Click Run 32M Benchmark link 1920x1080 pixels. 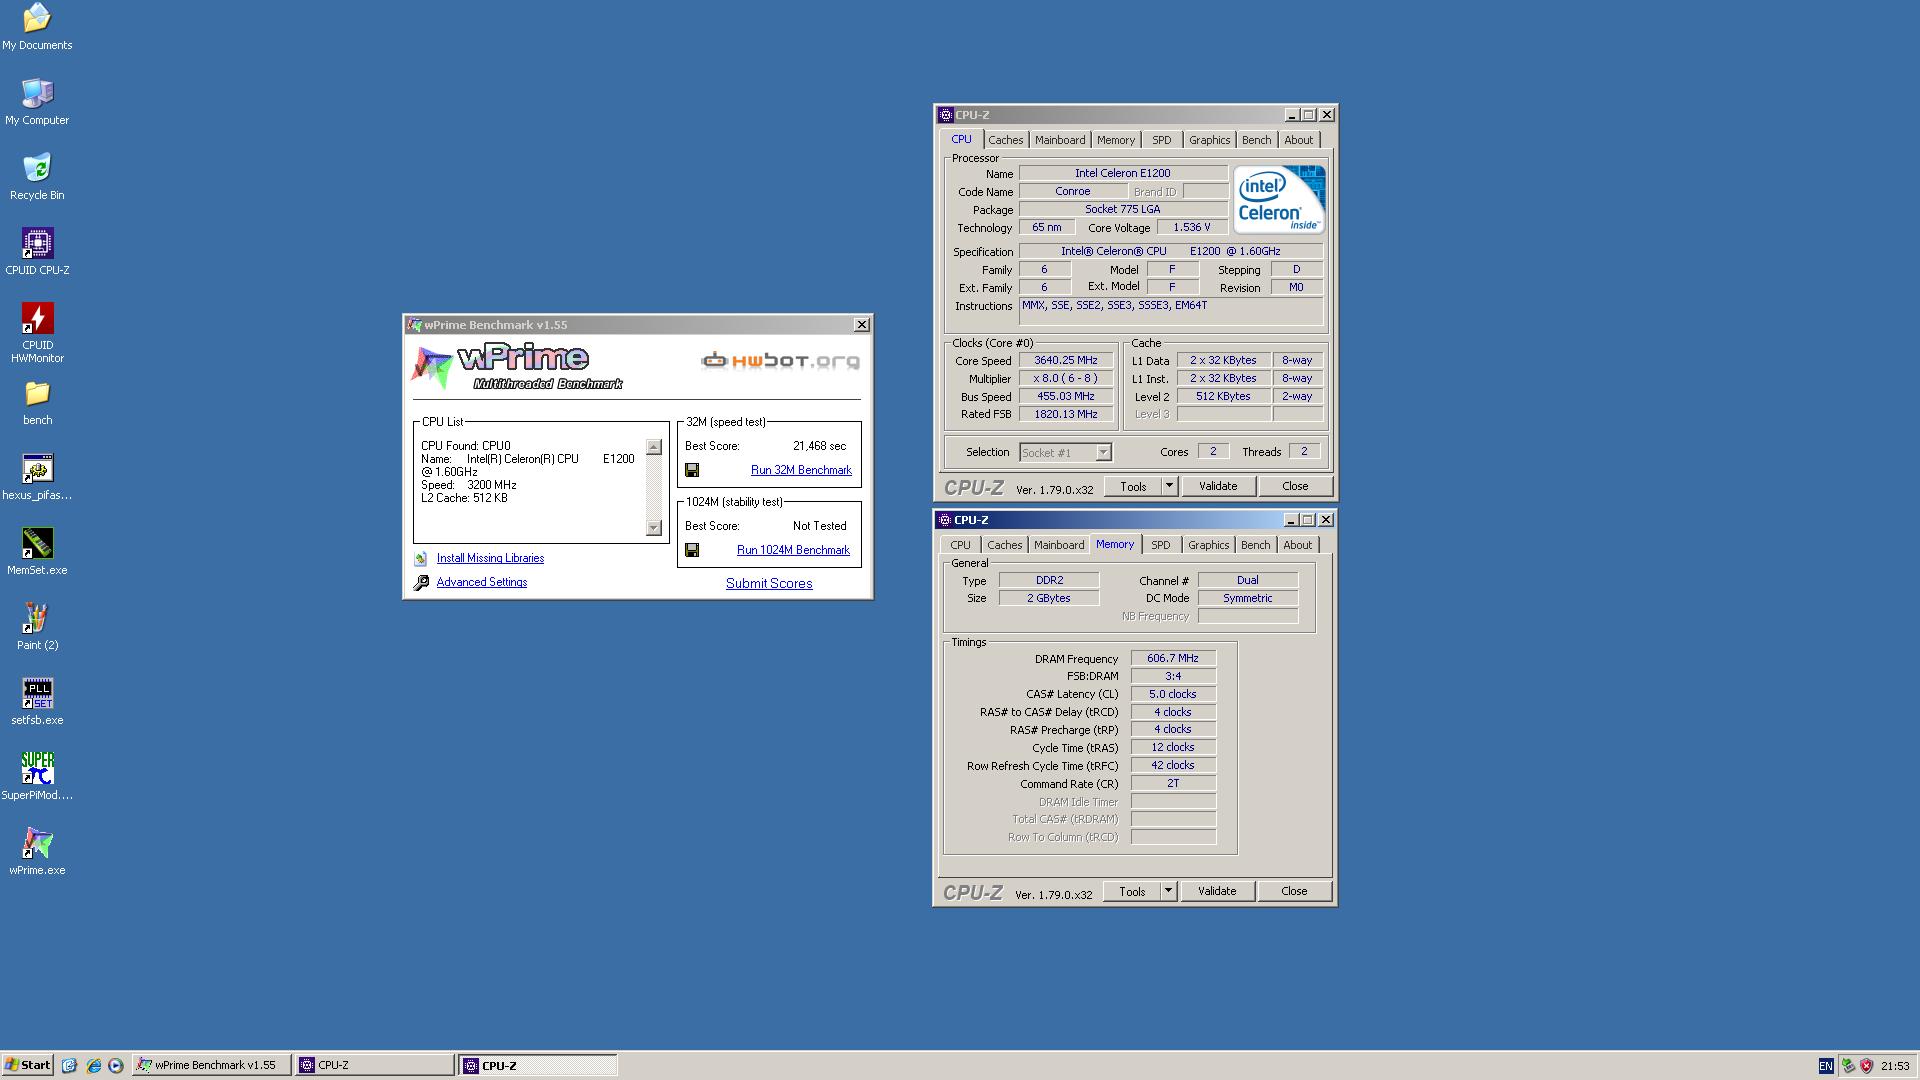coord(801,470)
